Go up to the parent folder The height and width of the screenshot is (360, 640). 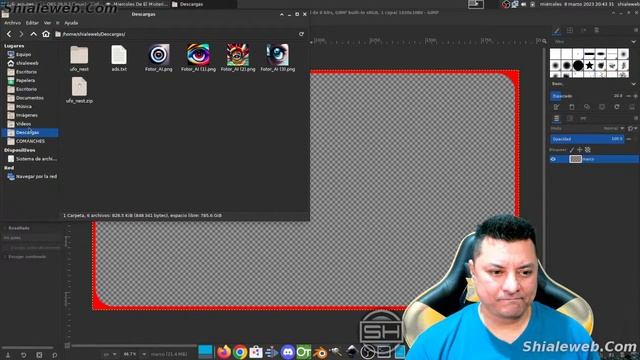click(x=33, y=34)
